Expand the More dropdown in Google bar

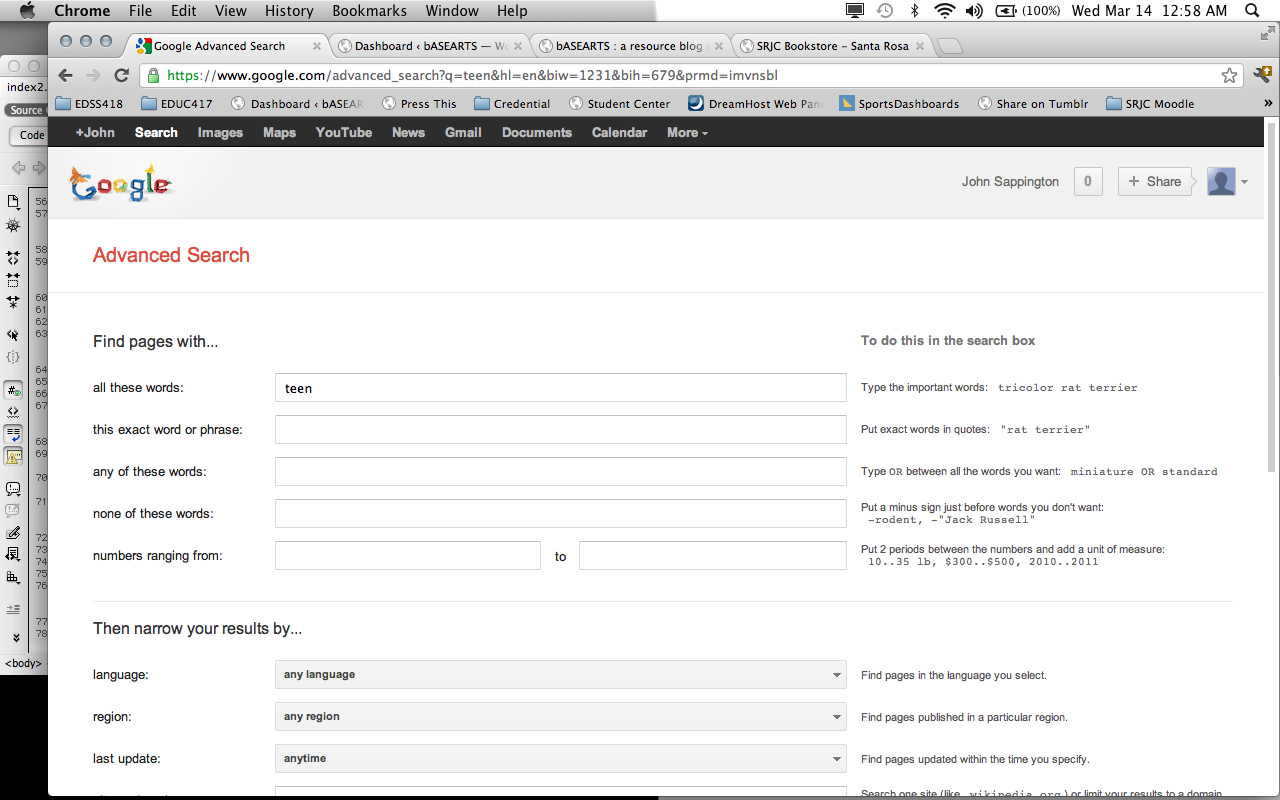[x=687, y=132]
